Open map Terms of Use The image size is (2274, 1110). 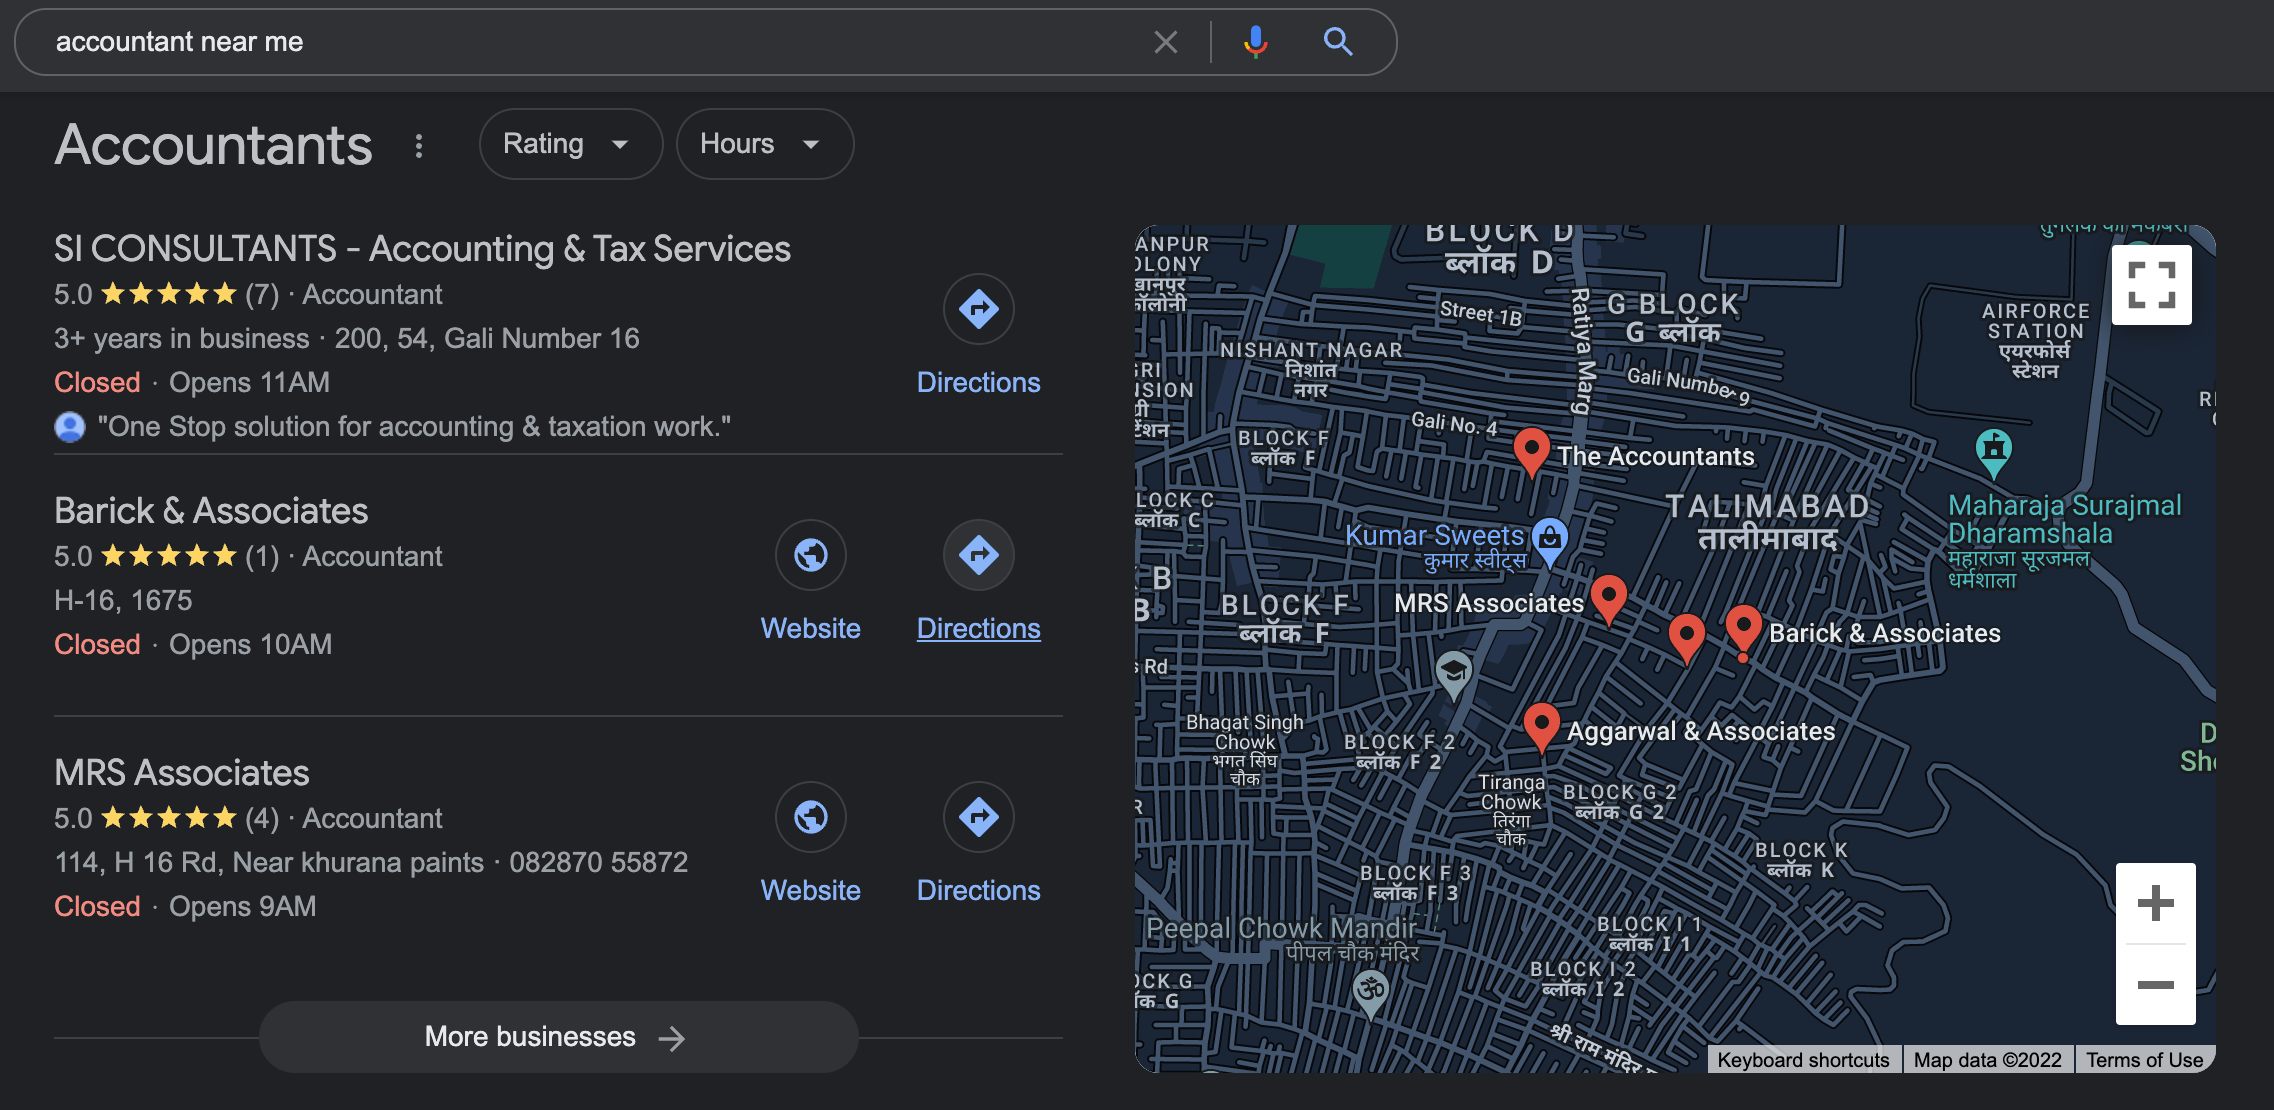[2144, 1060]
